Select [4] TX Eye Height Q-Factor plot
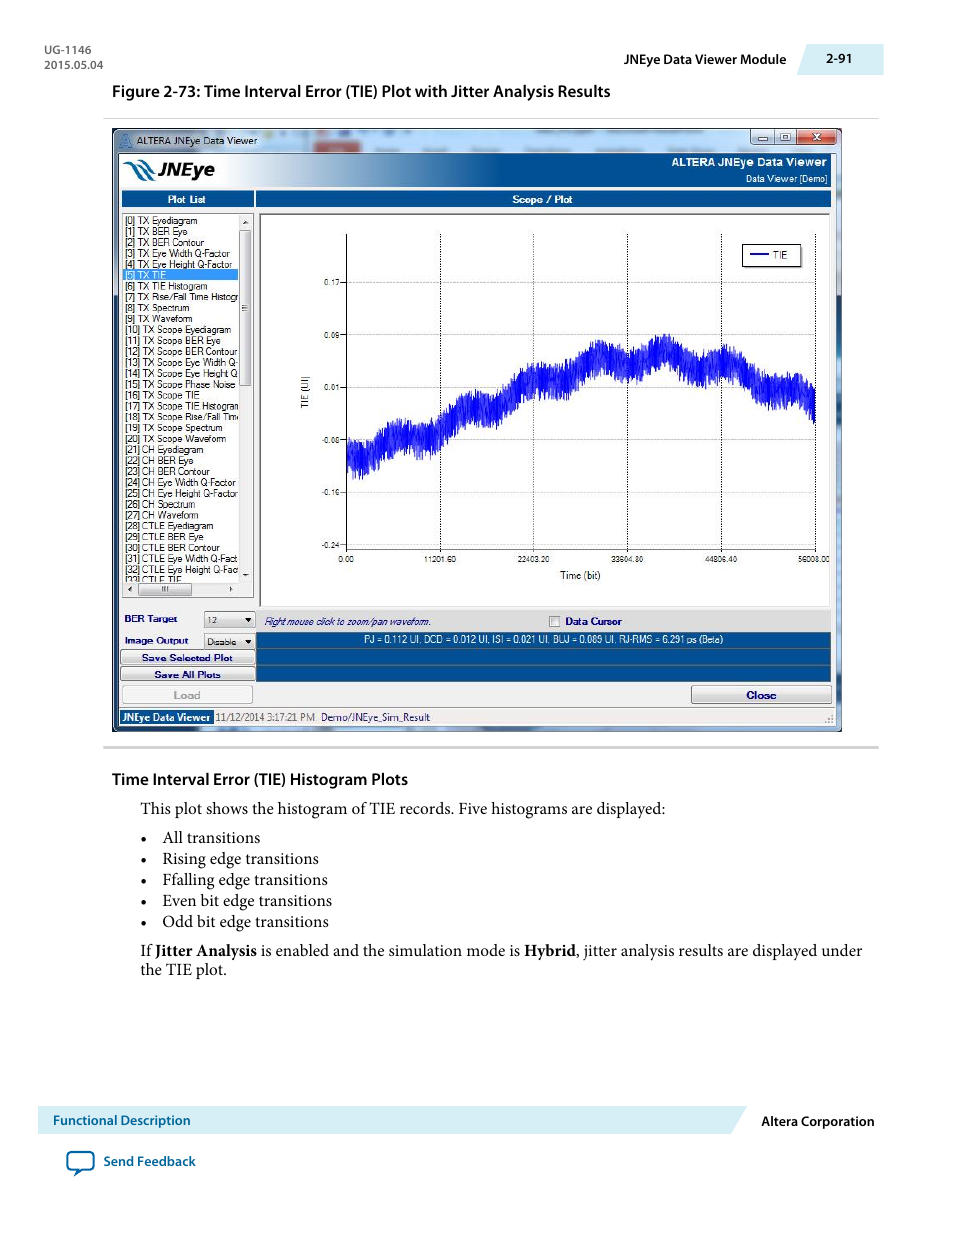Screen dimensions: 954x1235 tap(178, 265)
